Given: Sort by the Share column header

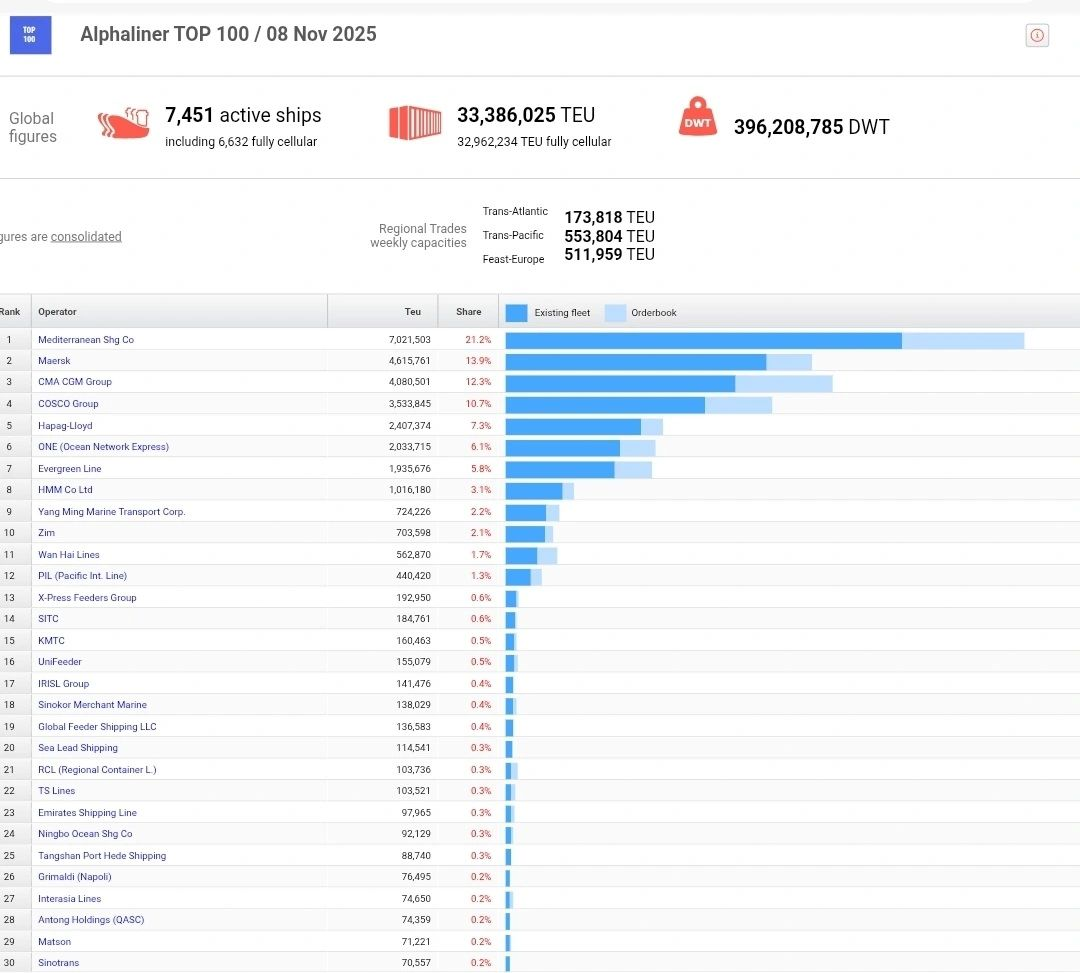Looking at the screenshot, I should tap(468, 312).
